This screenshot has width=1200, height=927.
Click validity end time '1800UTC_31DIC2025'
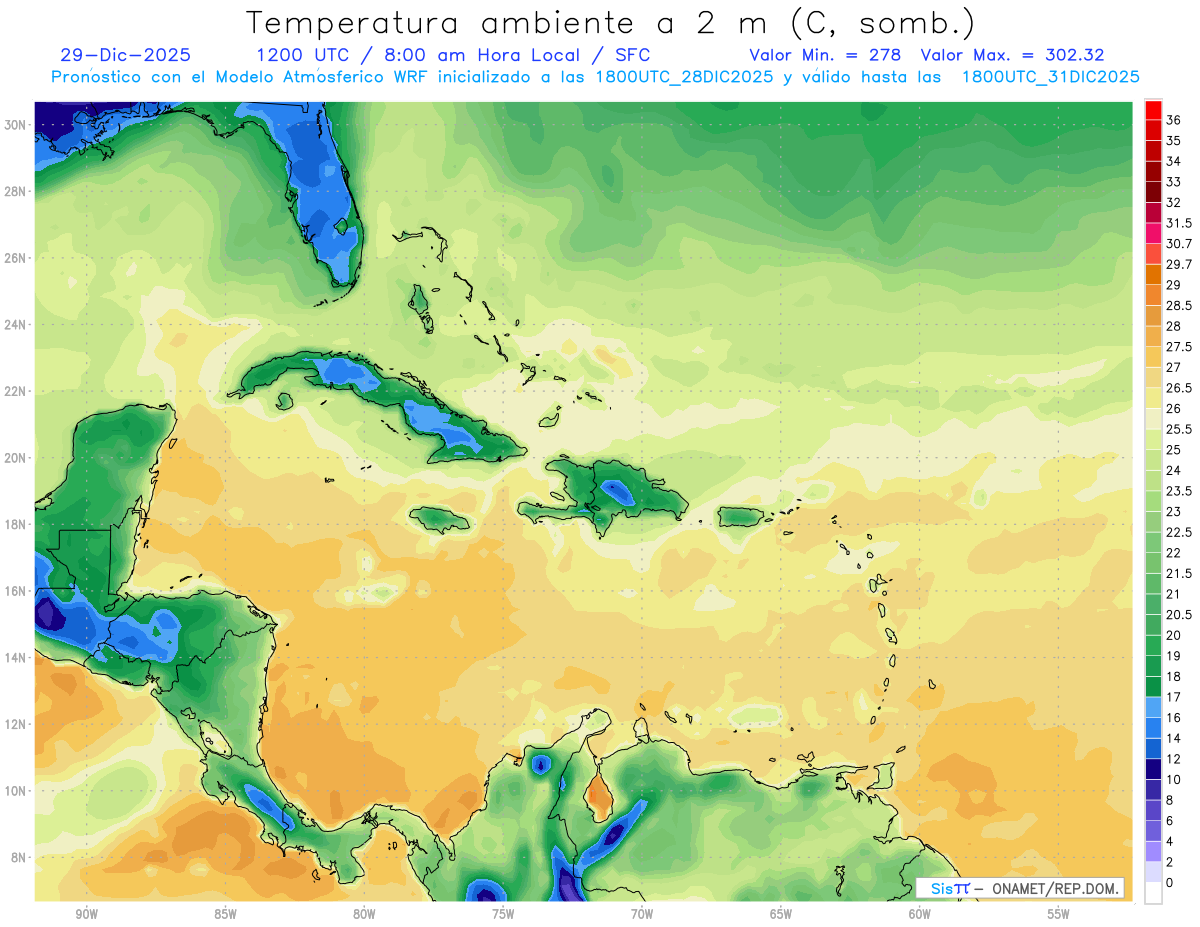point(1050,77)
